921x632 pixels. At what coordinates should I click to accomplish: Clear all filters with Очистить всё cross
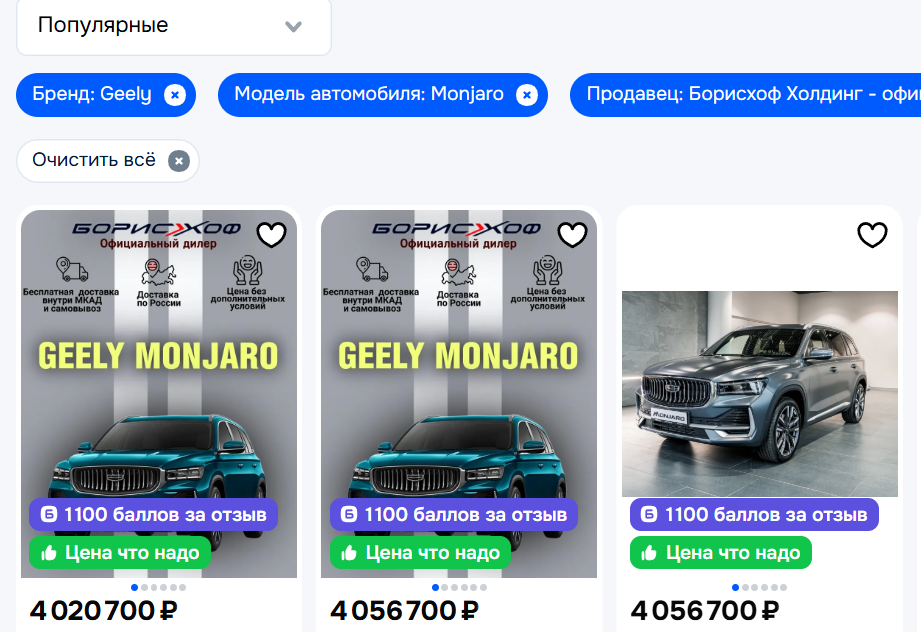179,161
